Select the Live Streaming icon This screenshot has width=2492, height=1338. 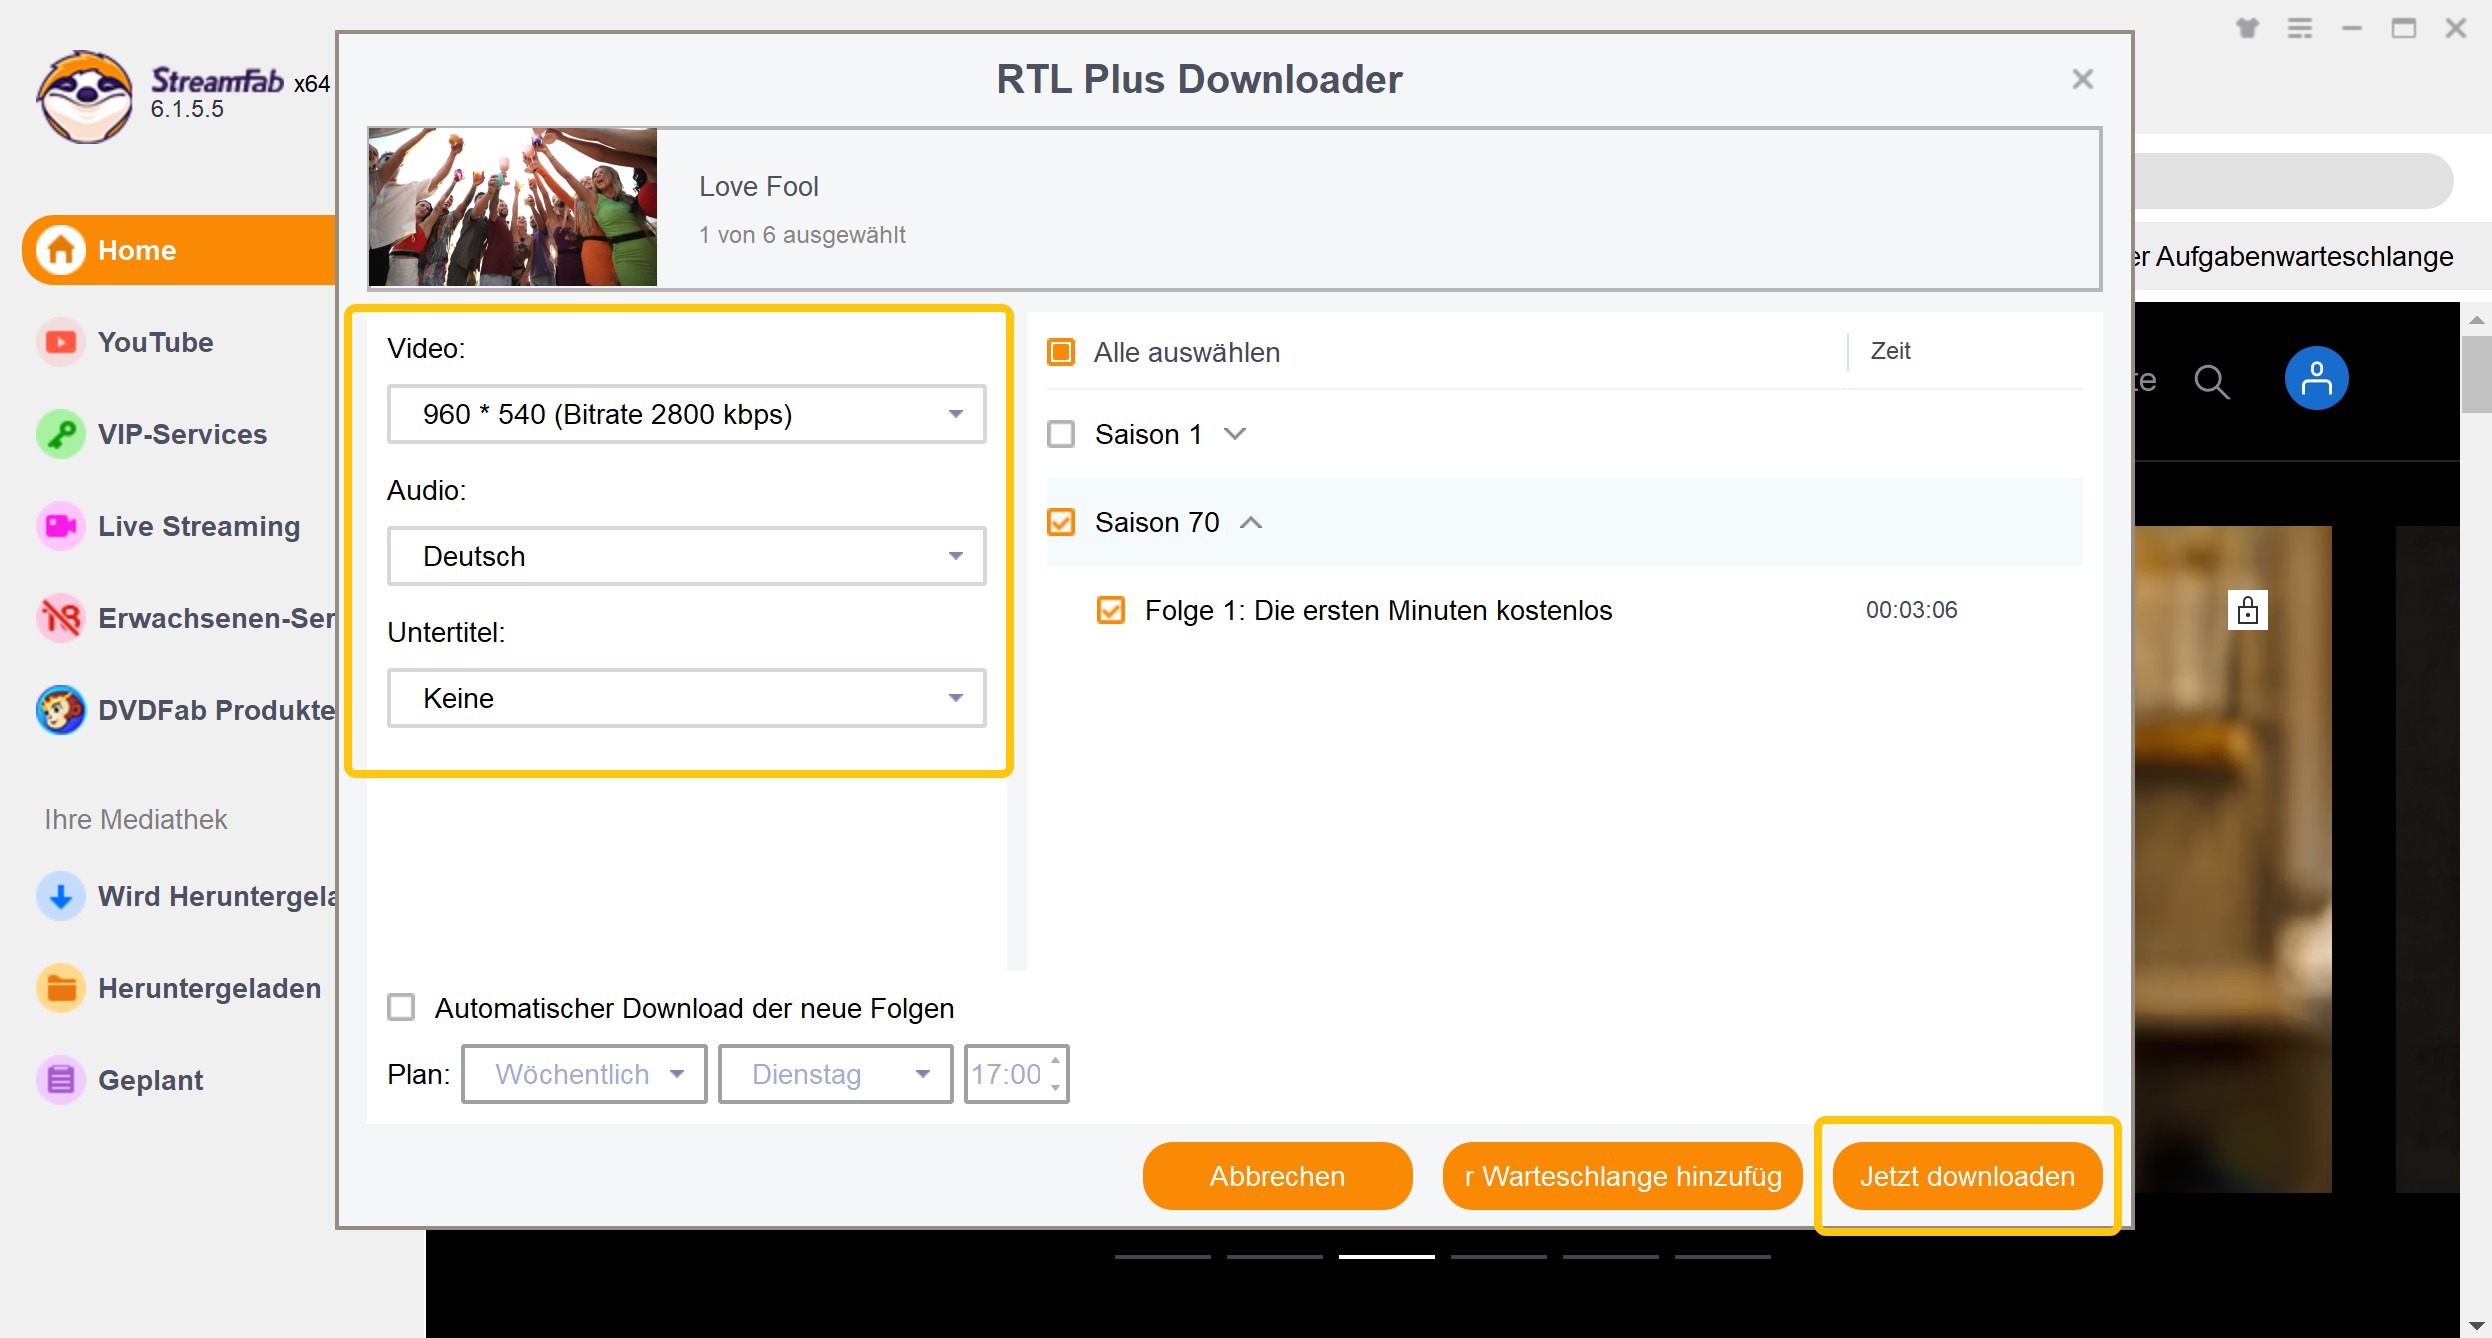click(60, 526)
